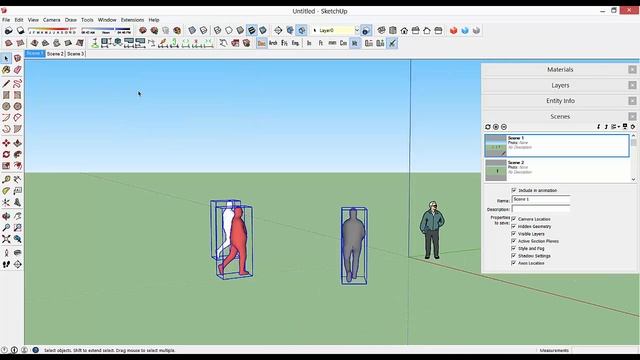Click Add Scene plus icon
640x360 pixels.
click(x=496, y=127)
